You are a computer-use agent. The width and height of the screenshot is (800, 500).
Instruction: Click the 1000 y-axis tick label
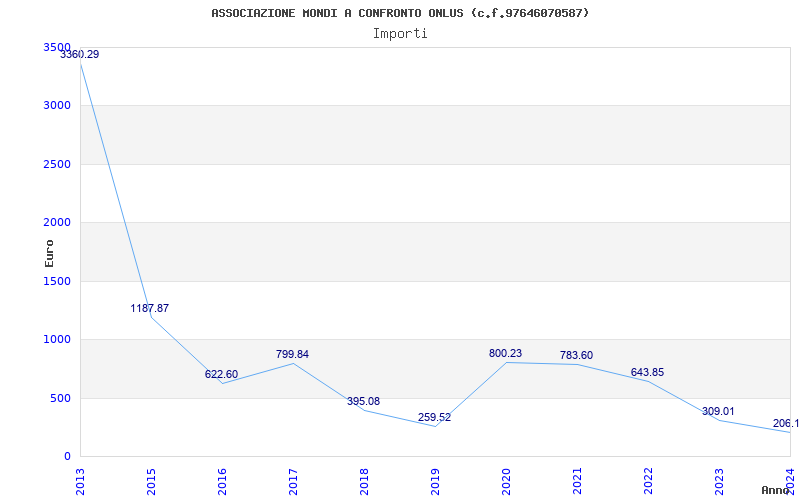click(x=57, y=339)
